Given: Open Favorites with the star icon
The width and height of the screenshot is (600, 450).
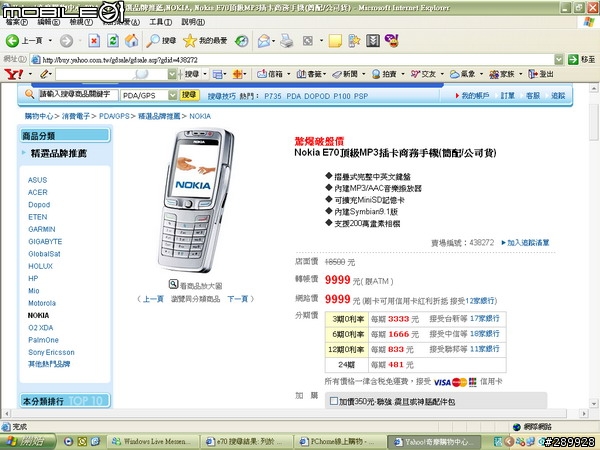Looking at the screenshot, I should 205,41.
